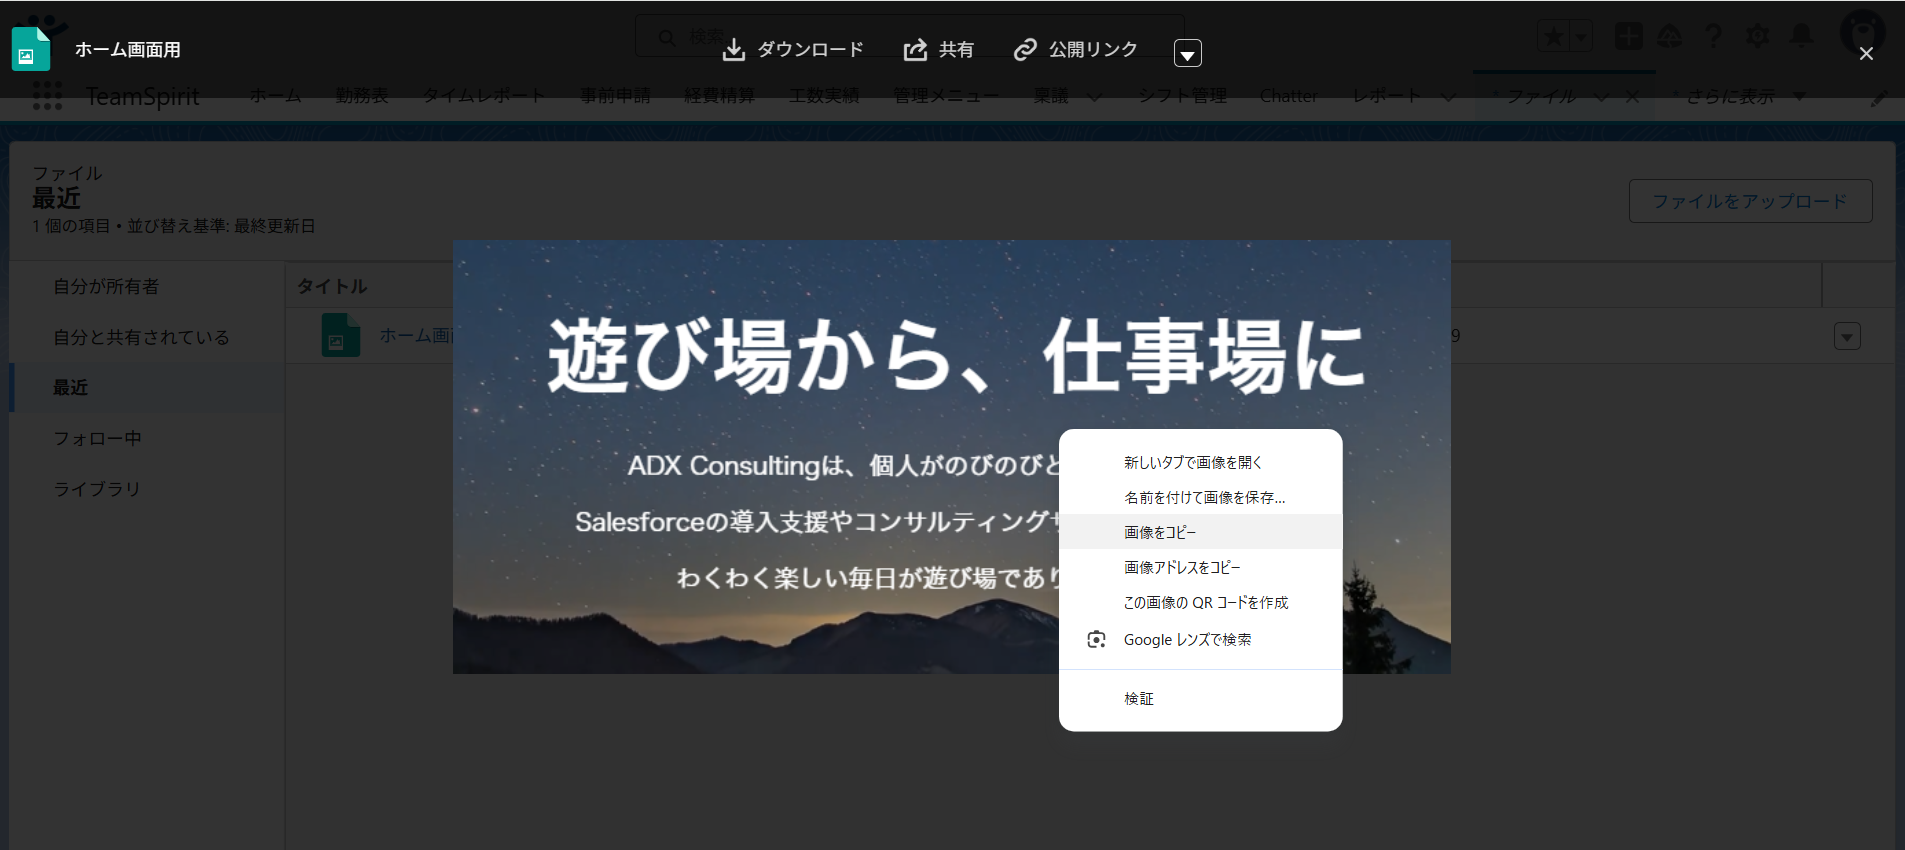Open the 管理メニュー navigation tab
The width and height of the screenshot is (1905, 850).
[x=946, y=96]
